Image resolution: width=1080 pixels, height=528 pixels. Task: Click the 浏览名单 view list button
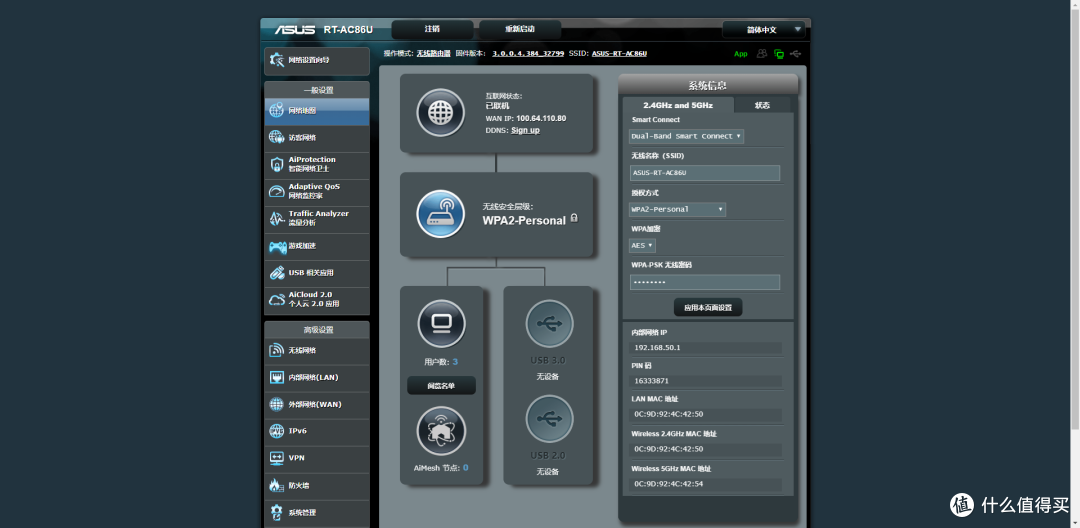(x=441, y=386)
